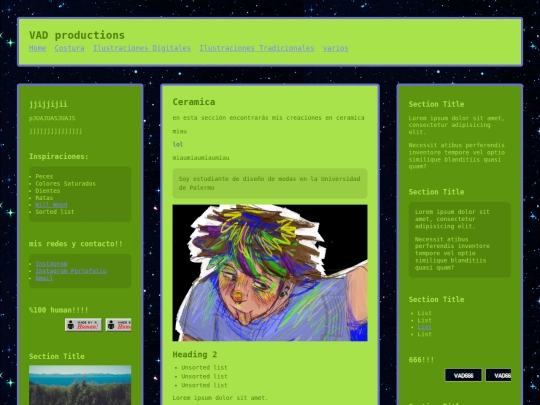Screen dimensions: 540x405
Task: Click the 'Soy estudiante de diseño' quote box
Action: pyautogui.click(x=270, y=183)
